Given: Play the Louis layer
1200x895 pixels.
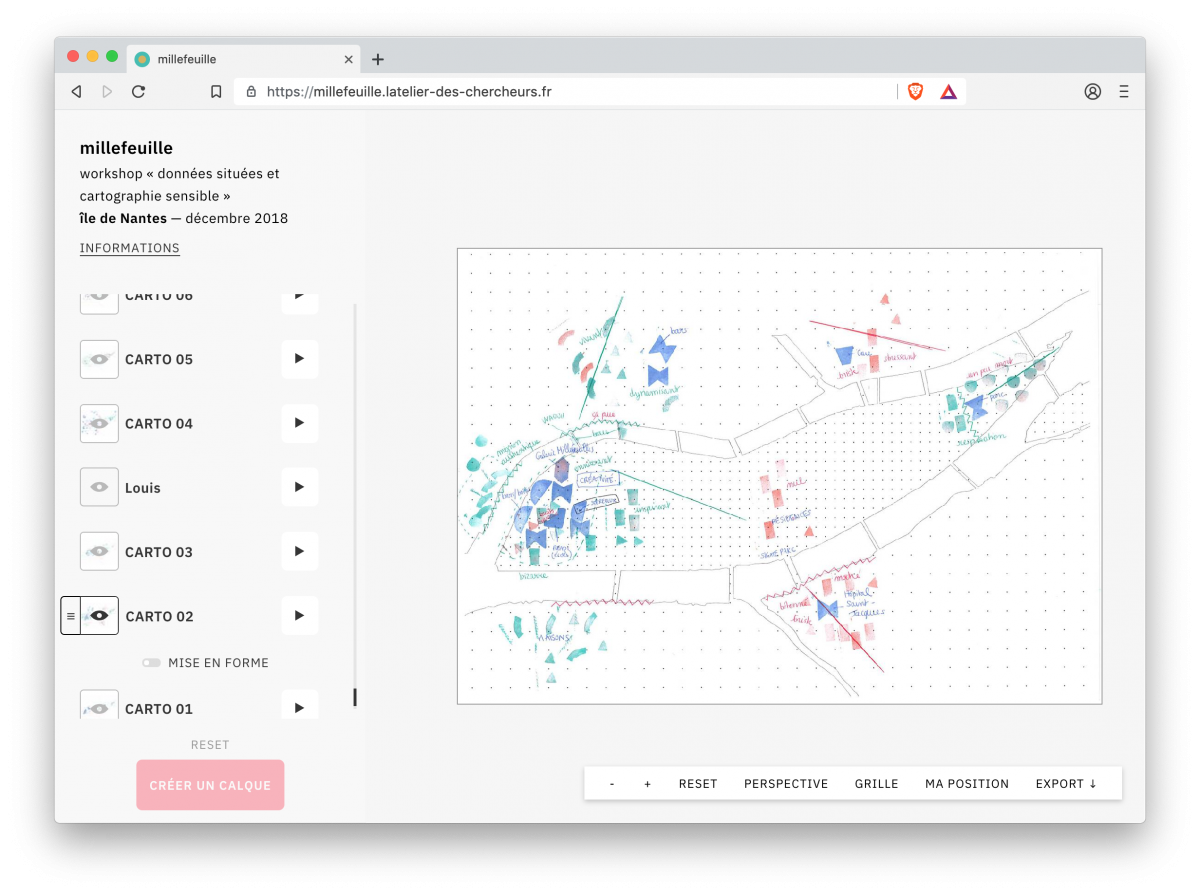Looking at the screenshot, I should coord(300,487).
